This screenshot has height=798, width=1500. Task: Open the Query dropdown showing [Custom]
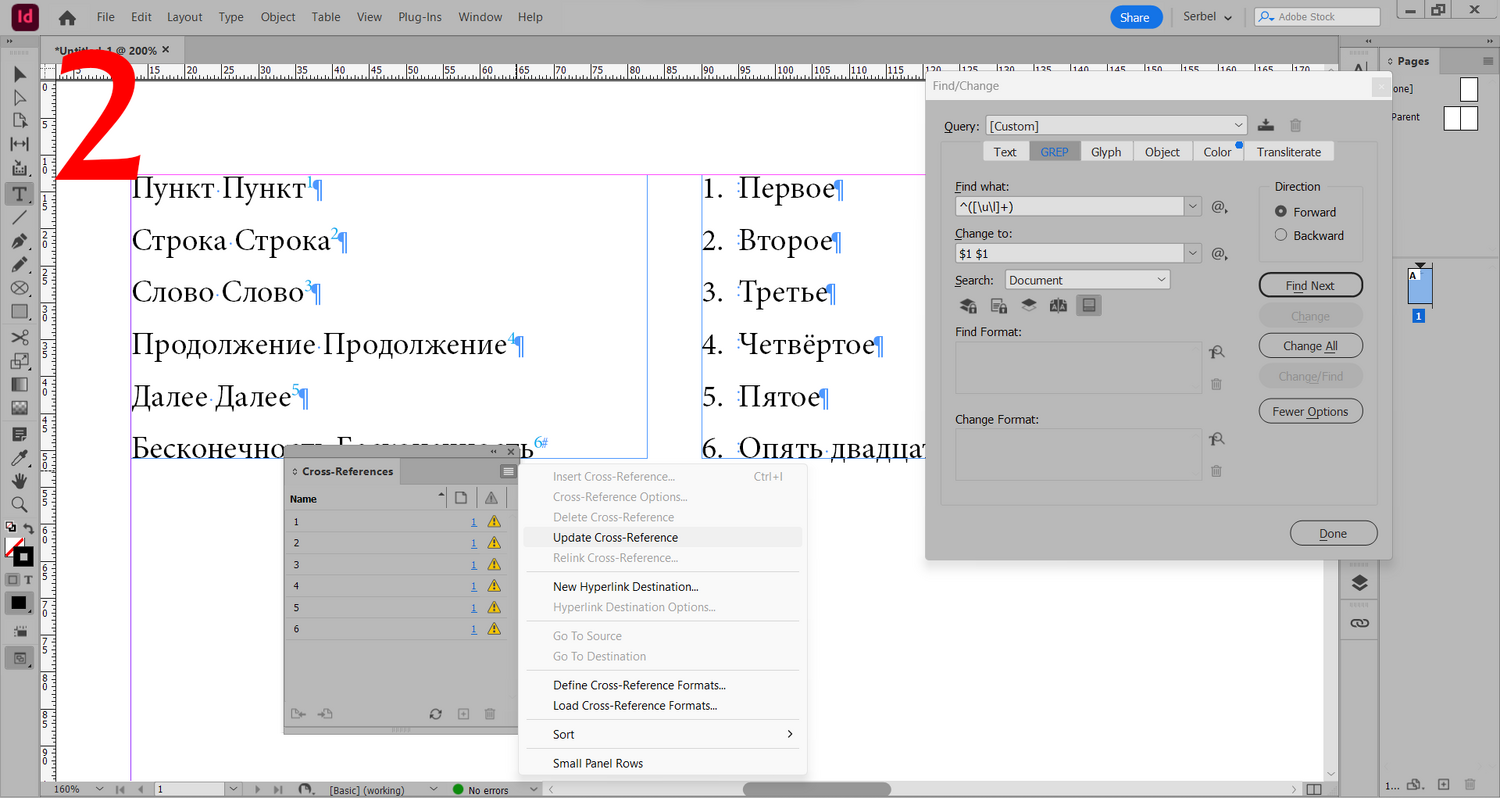pos(1116,126)
